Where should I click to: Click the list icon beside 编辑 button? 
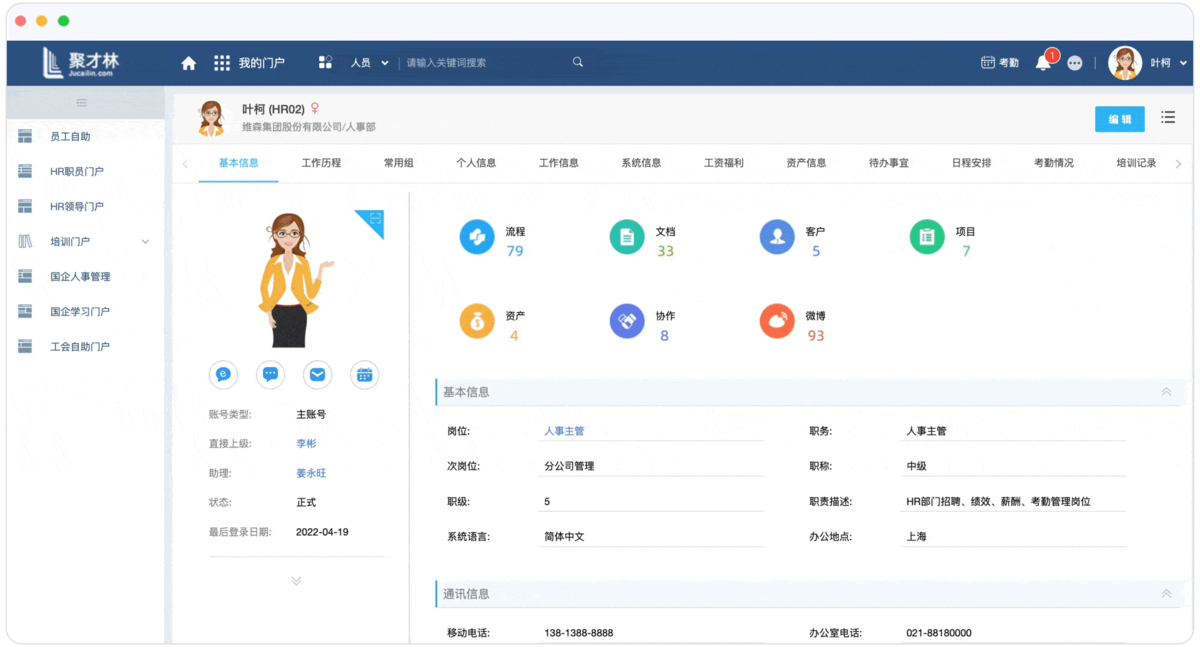1167,117
